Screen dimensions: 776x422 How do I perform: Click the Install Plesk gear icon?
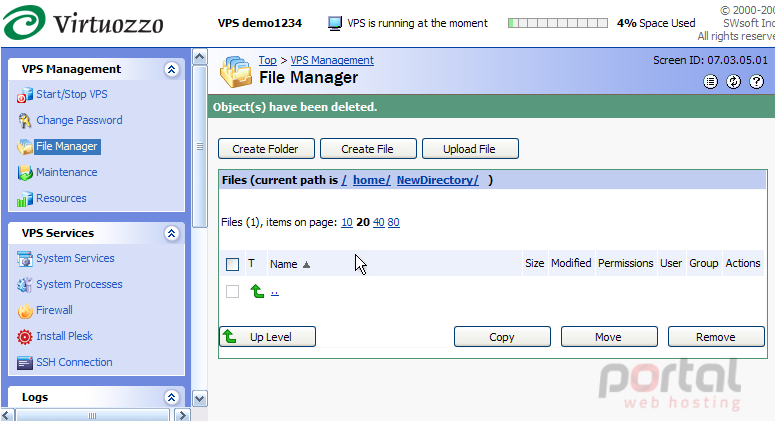[24, 337]
